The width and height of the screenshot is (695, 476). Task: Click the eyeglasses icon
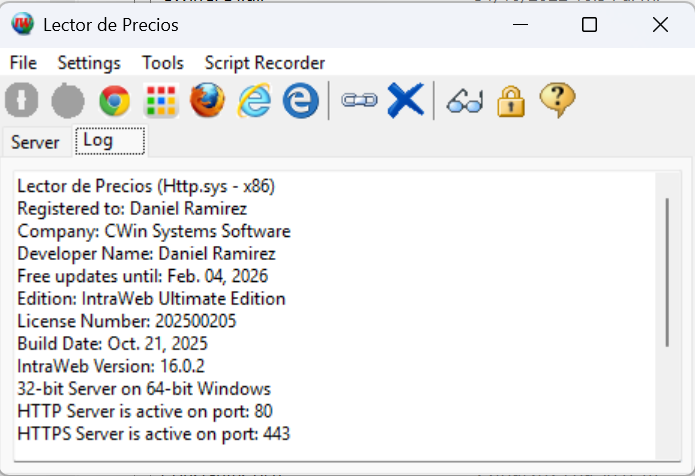tap(465, 101)
